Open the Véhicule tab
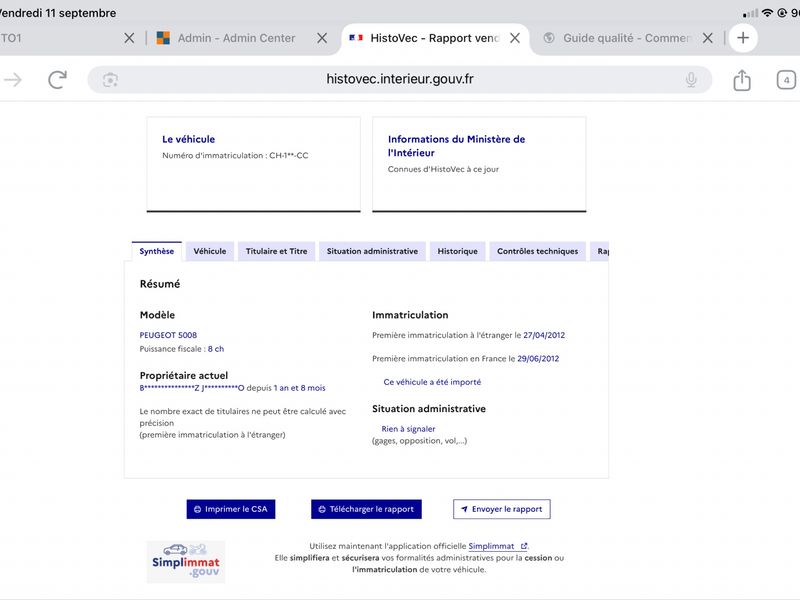This screenshot has height=600, width=800. 210,251
